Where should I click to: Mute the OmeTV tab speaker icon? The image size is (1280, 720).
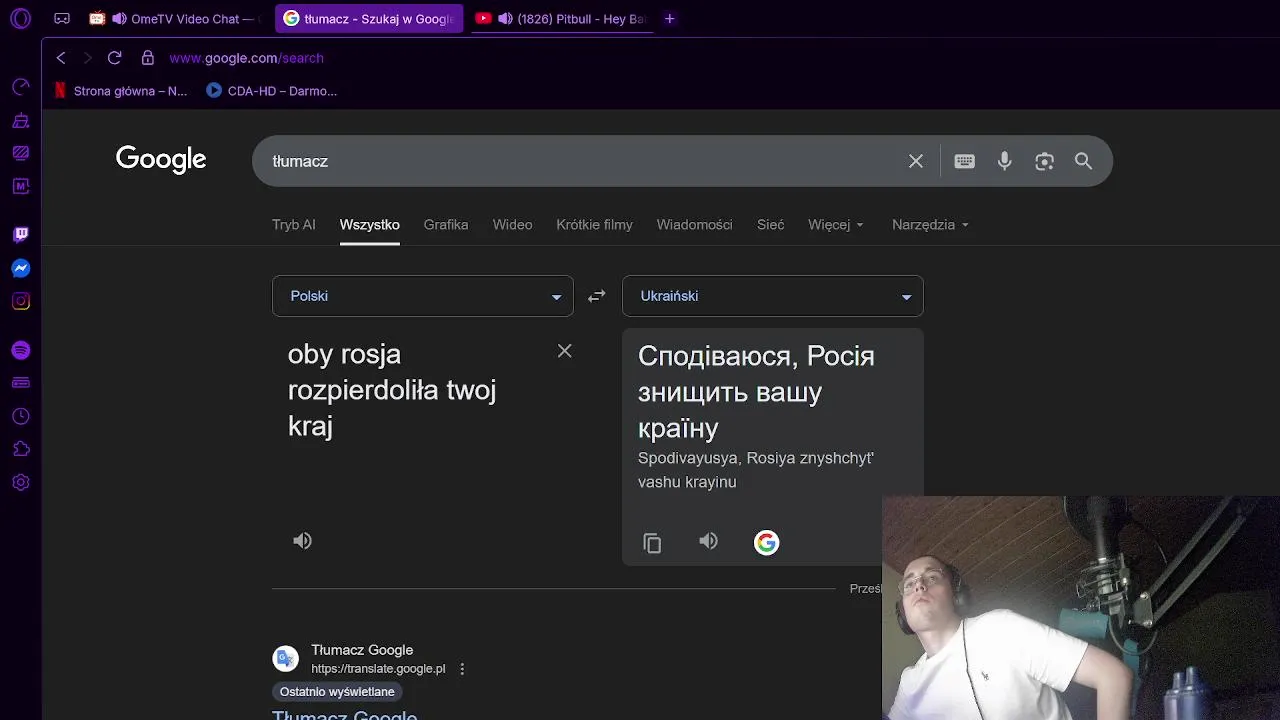click(x=119, y=18)
